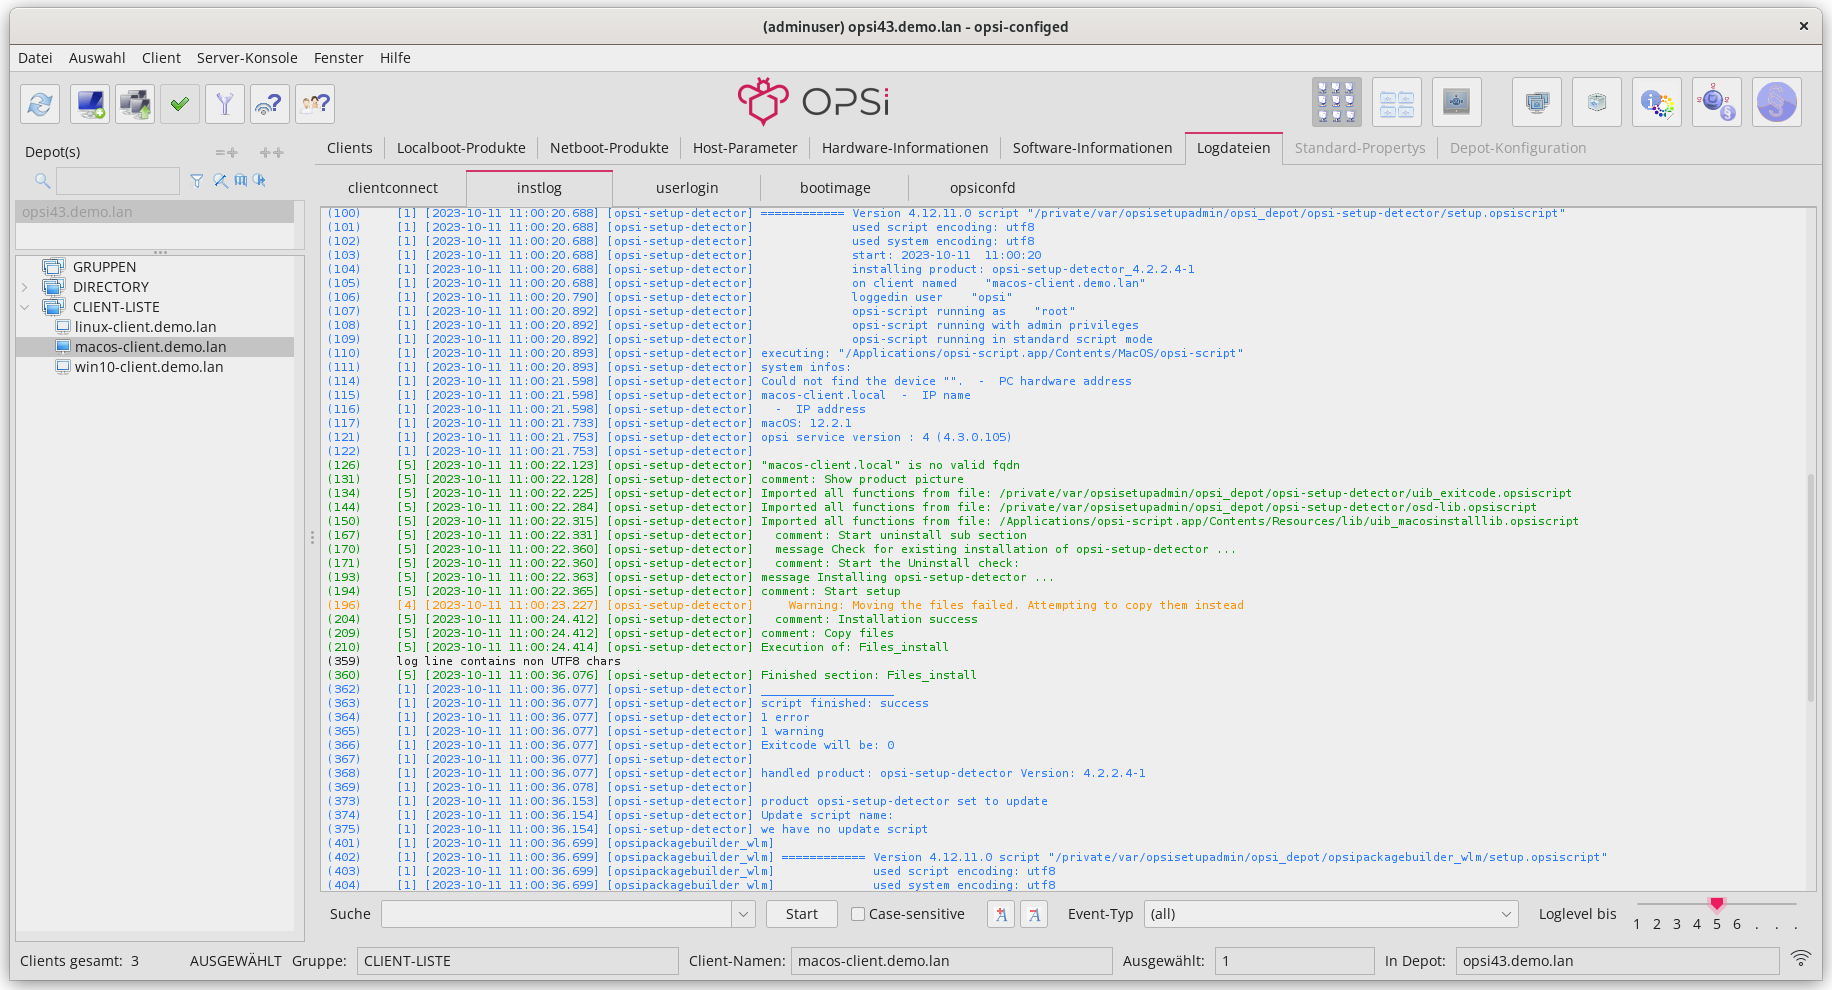Click the green checkmark save icon

(180, 104)
